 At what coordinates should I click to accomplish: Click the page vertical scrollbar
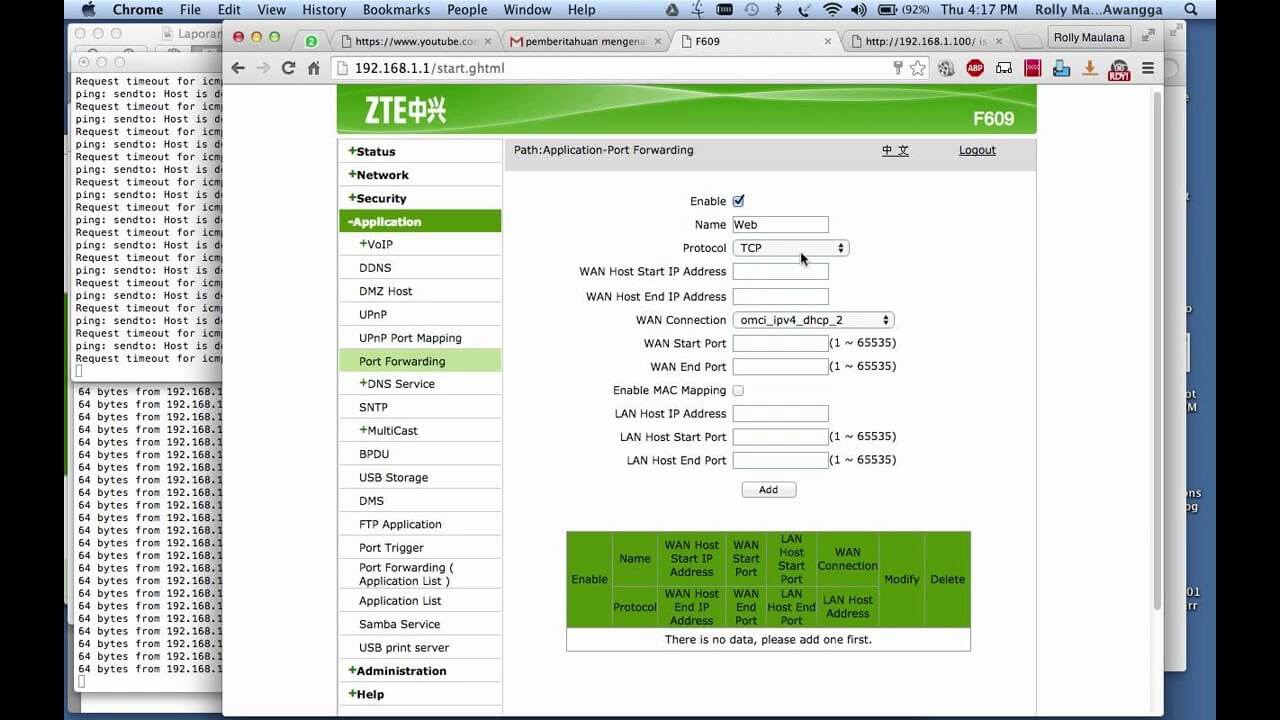click(x=1157, y=350)
